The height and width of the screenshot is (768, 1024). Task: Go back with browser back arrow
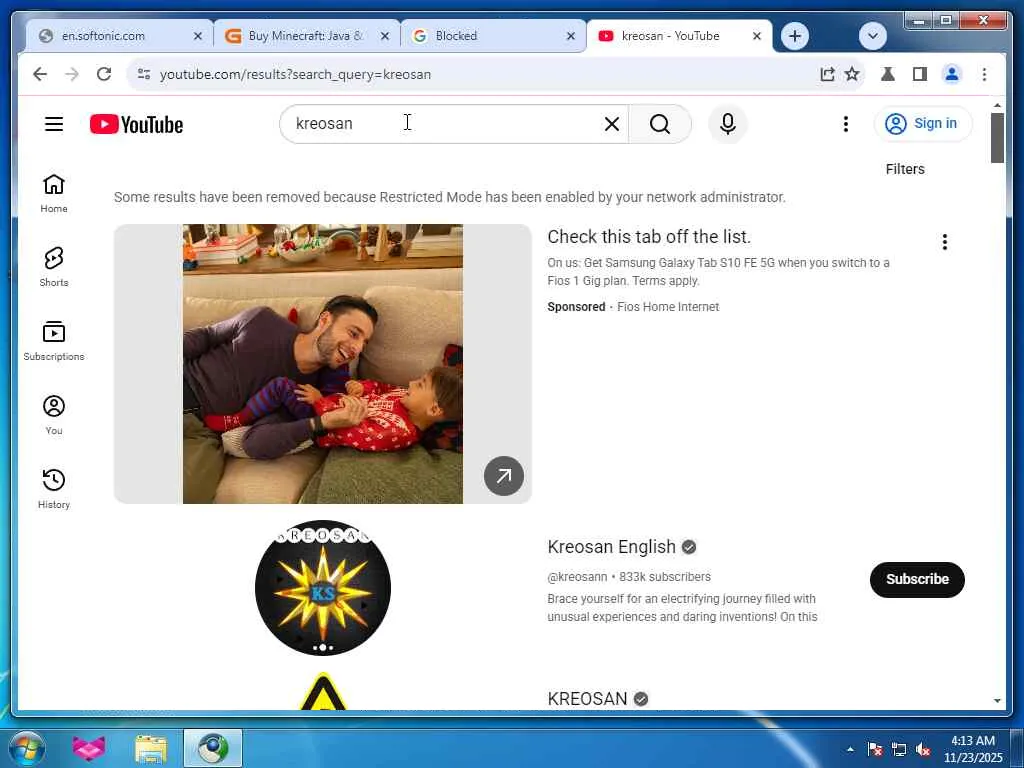coord(40,74)
